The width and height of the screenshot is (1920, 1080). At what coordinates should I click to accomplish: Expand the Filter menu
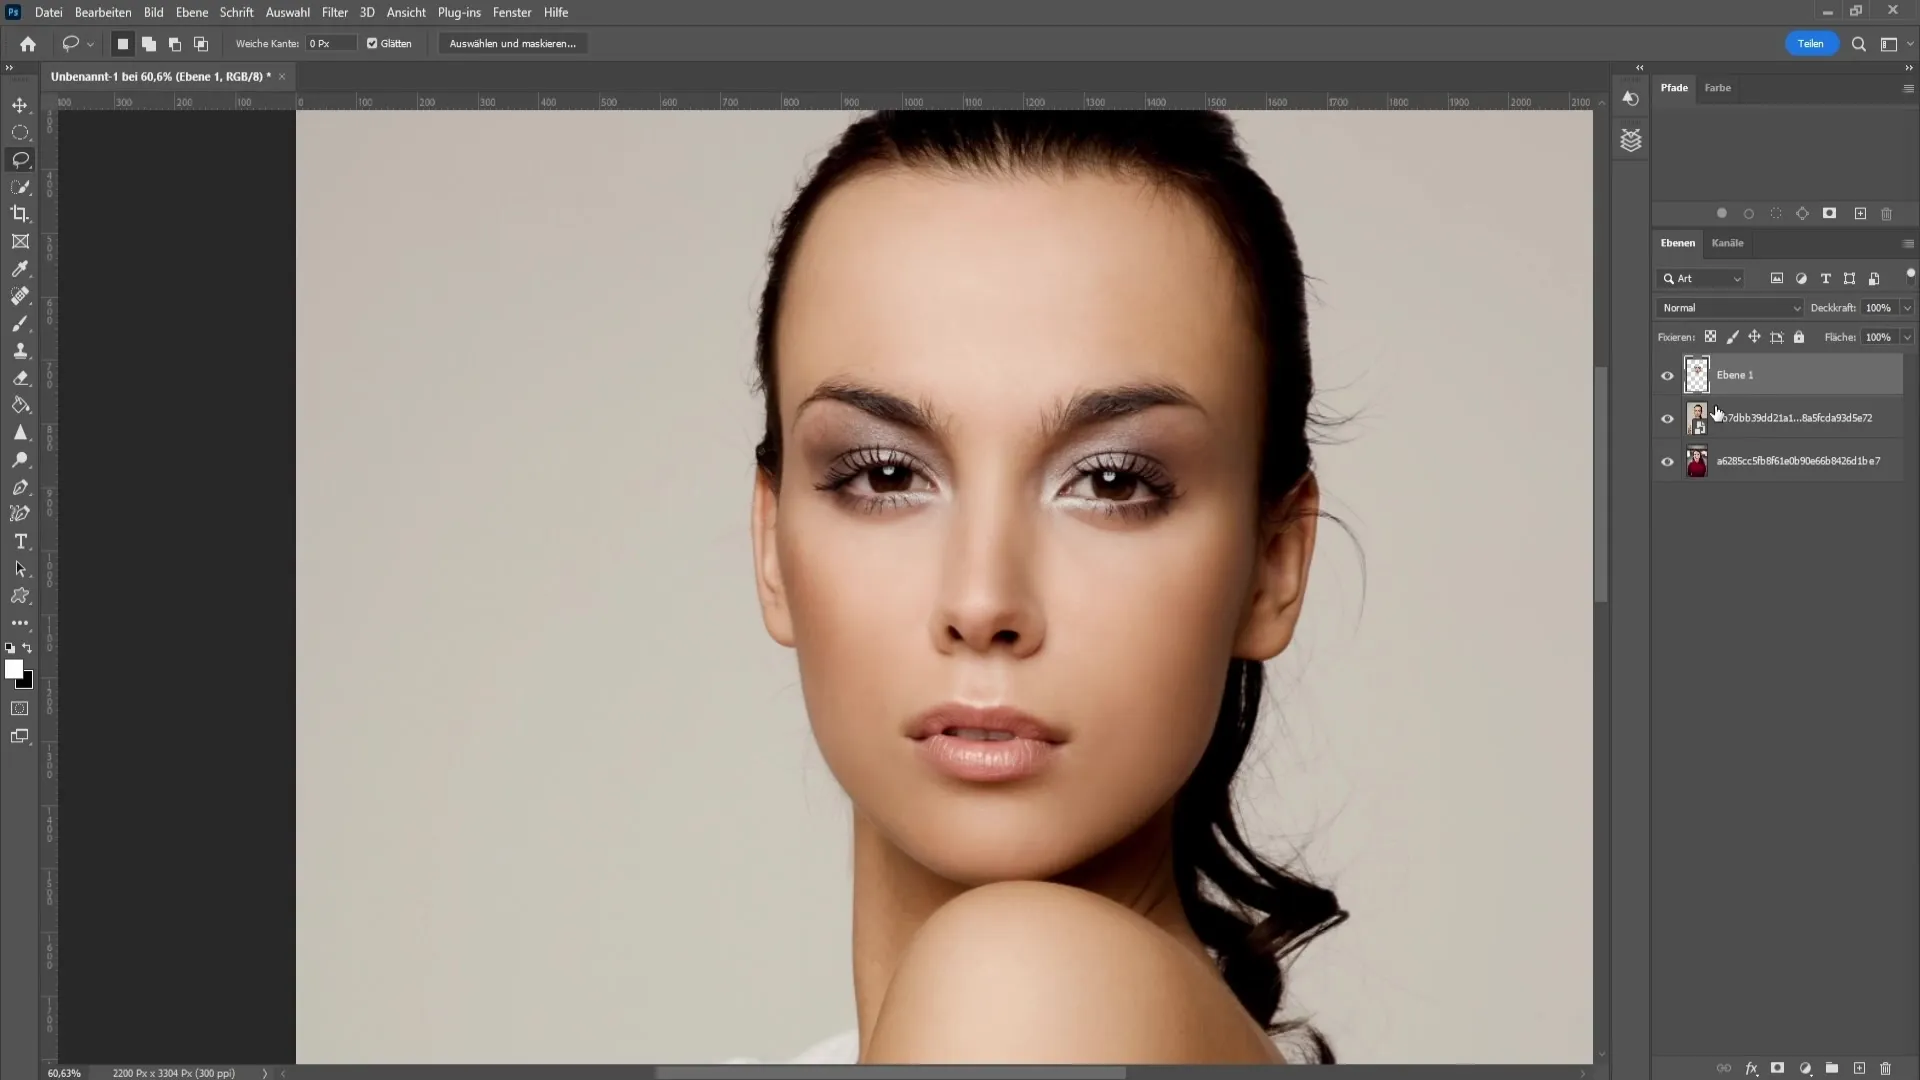point(334,12)
